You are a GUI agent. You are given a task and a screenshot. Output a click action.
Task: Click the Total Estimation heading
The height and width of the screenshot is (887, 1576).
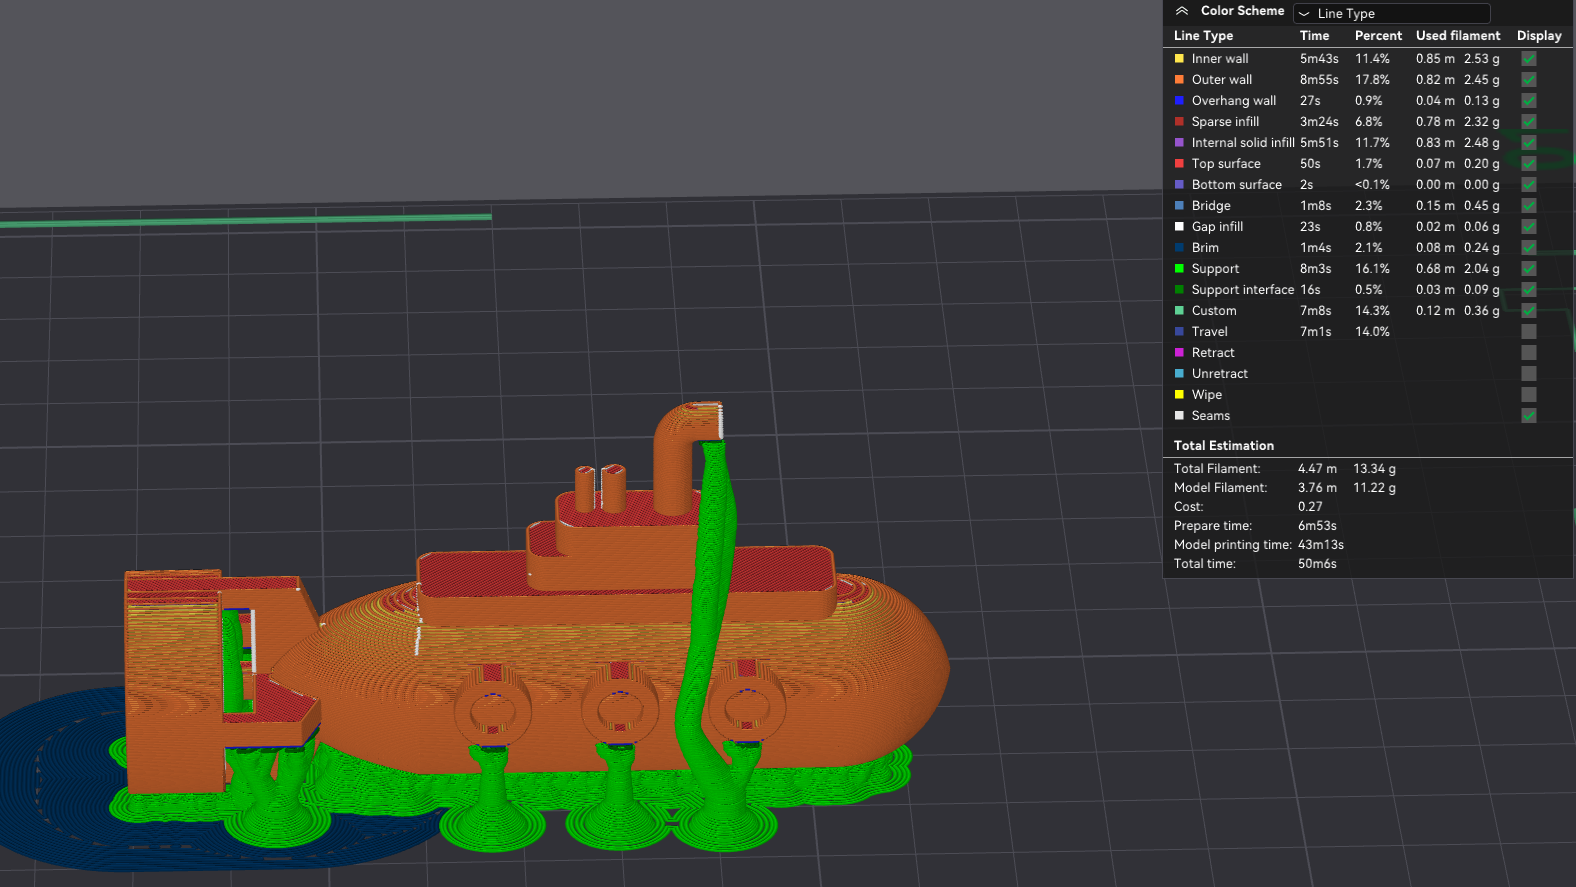(x=1224, y=446)
